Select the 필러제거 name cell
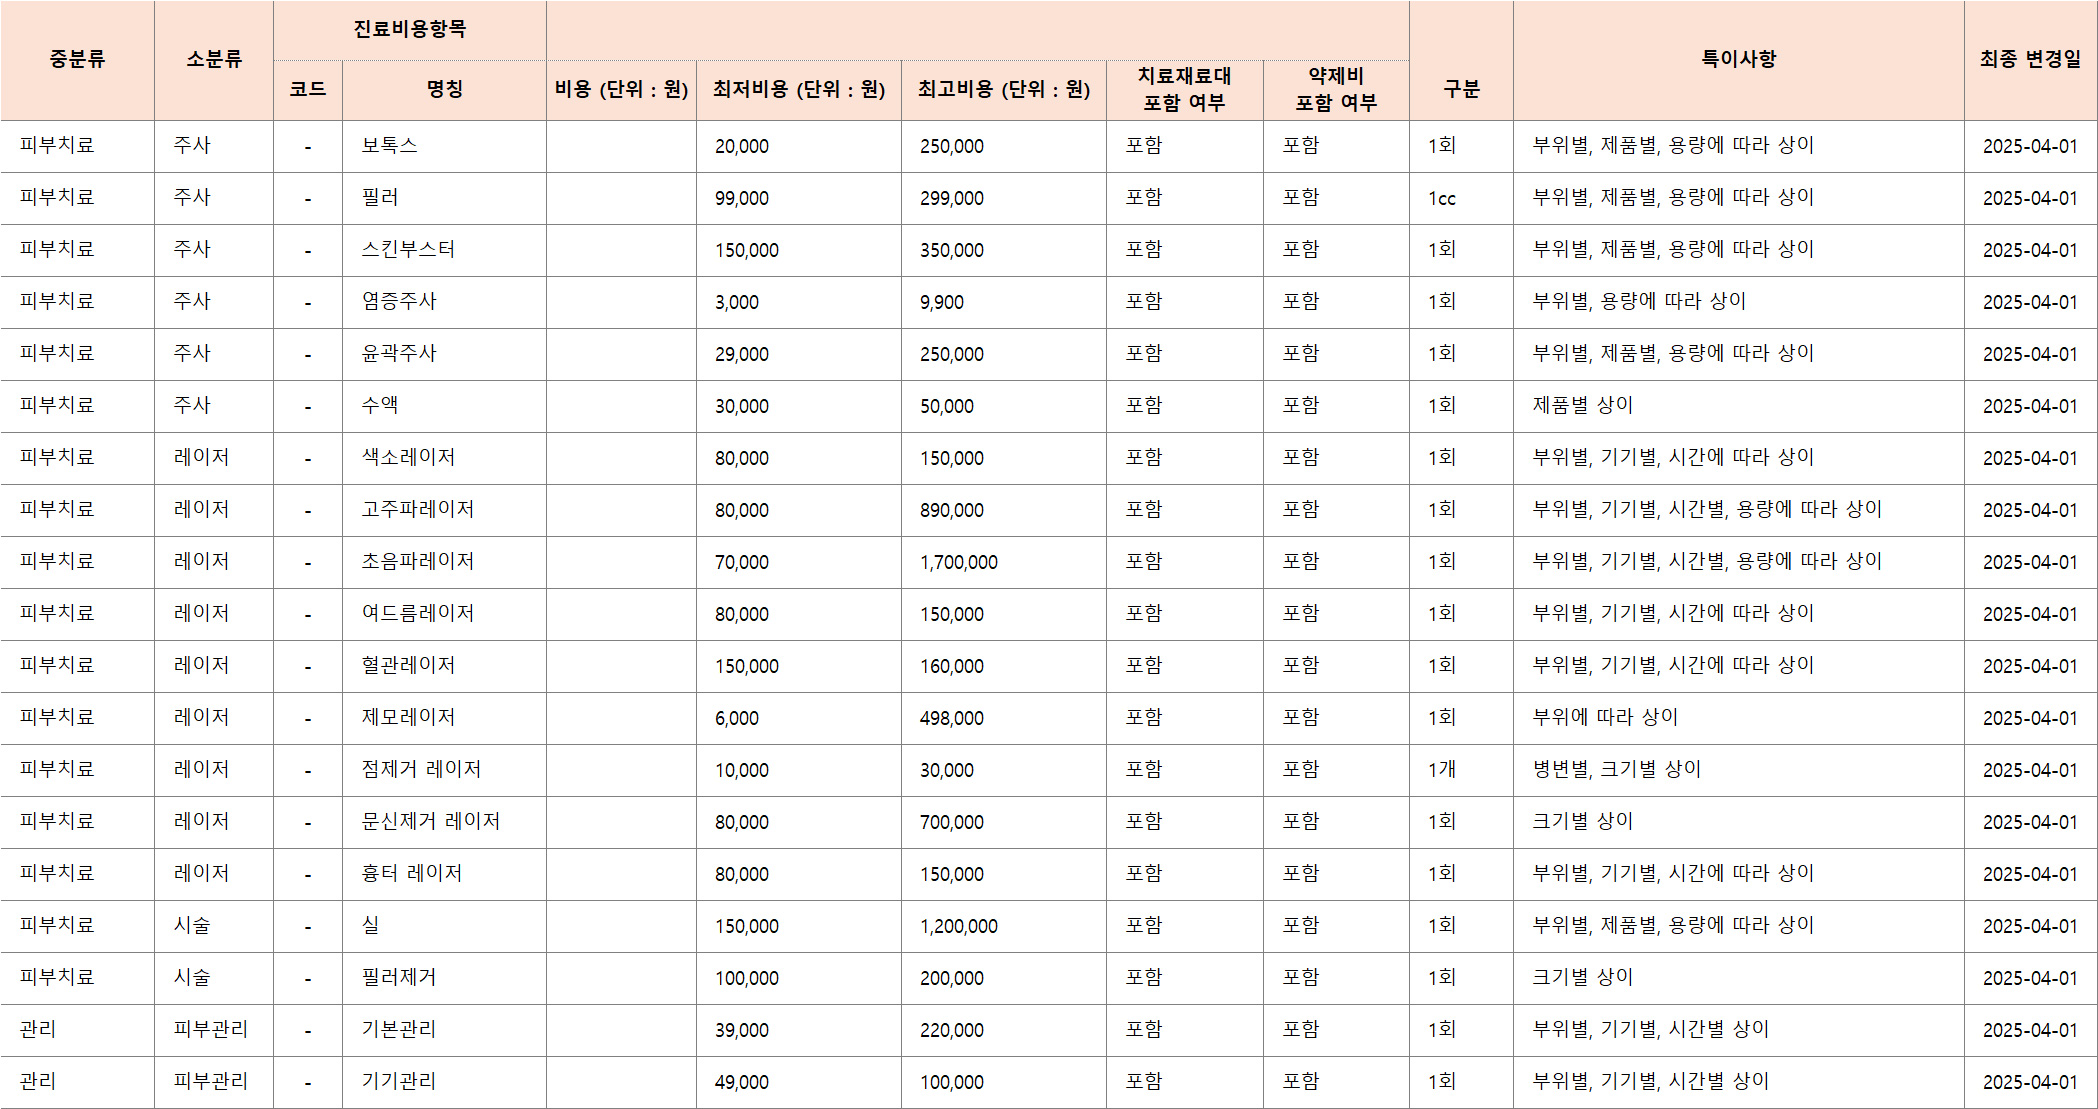The height and width of the screenshot is (1109, 2098). [x=444, y=978]
